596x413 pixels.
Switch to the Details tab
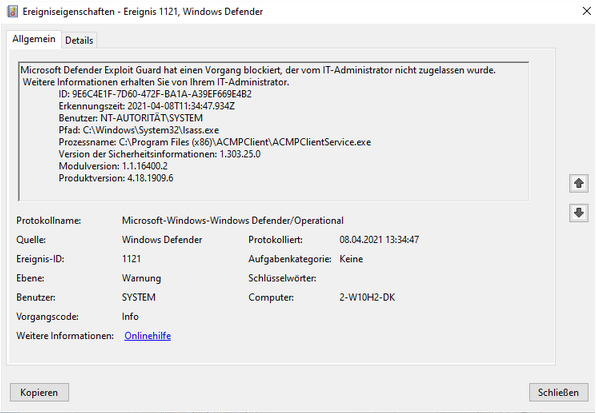[79, 40]
